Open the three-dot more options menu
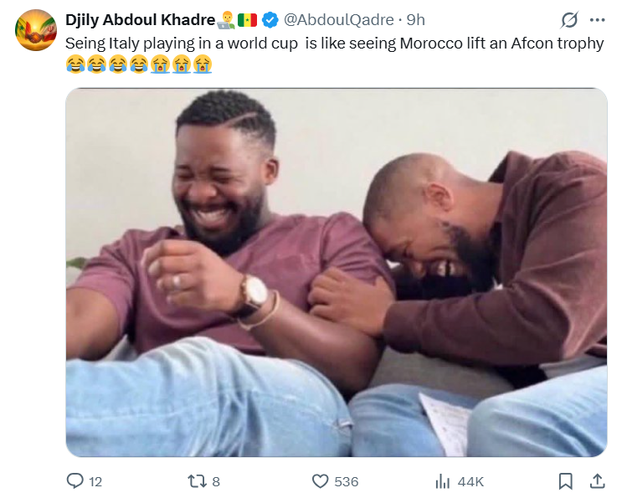622x498 pixels. [x=597, y=20]
